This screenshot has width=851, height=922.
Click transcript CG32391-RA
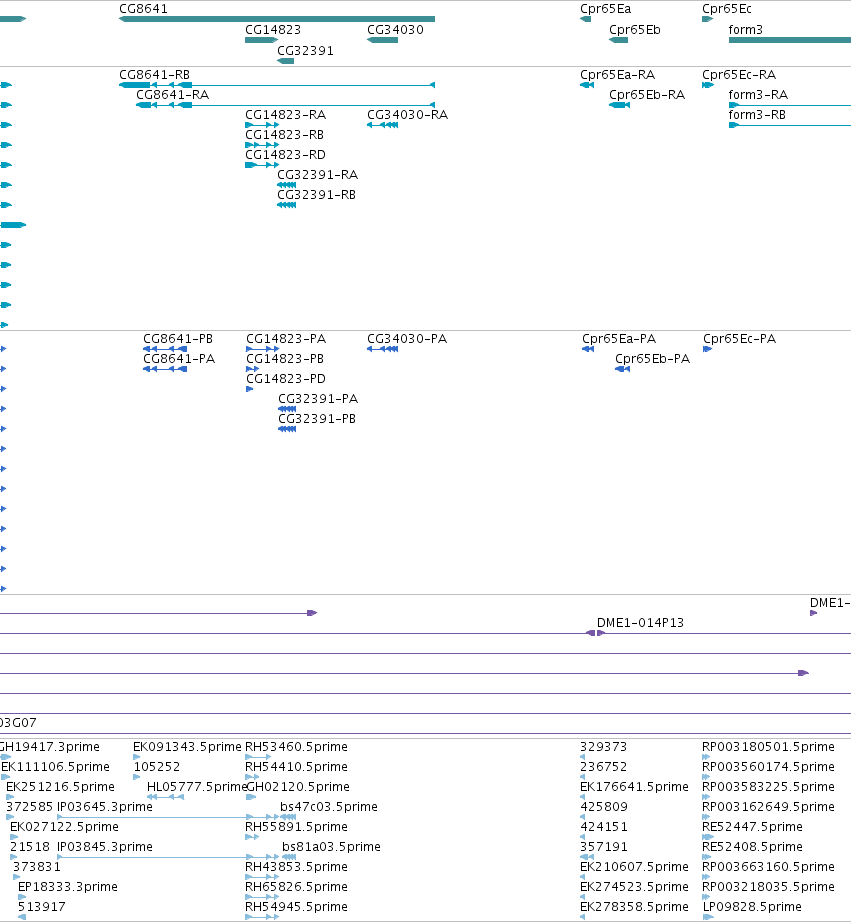click(x=286, y=185)
